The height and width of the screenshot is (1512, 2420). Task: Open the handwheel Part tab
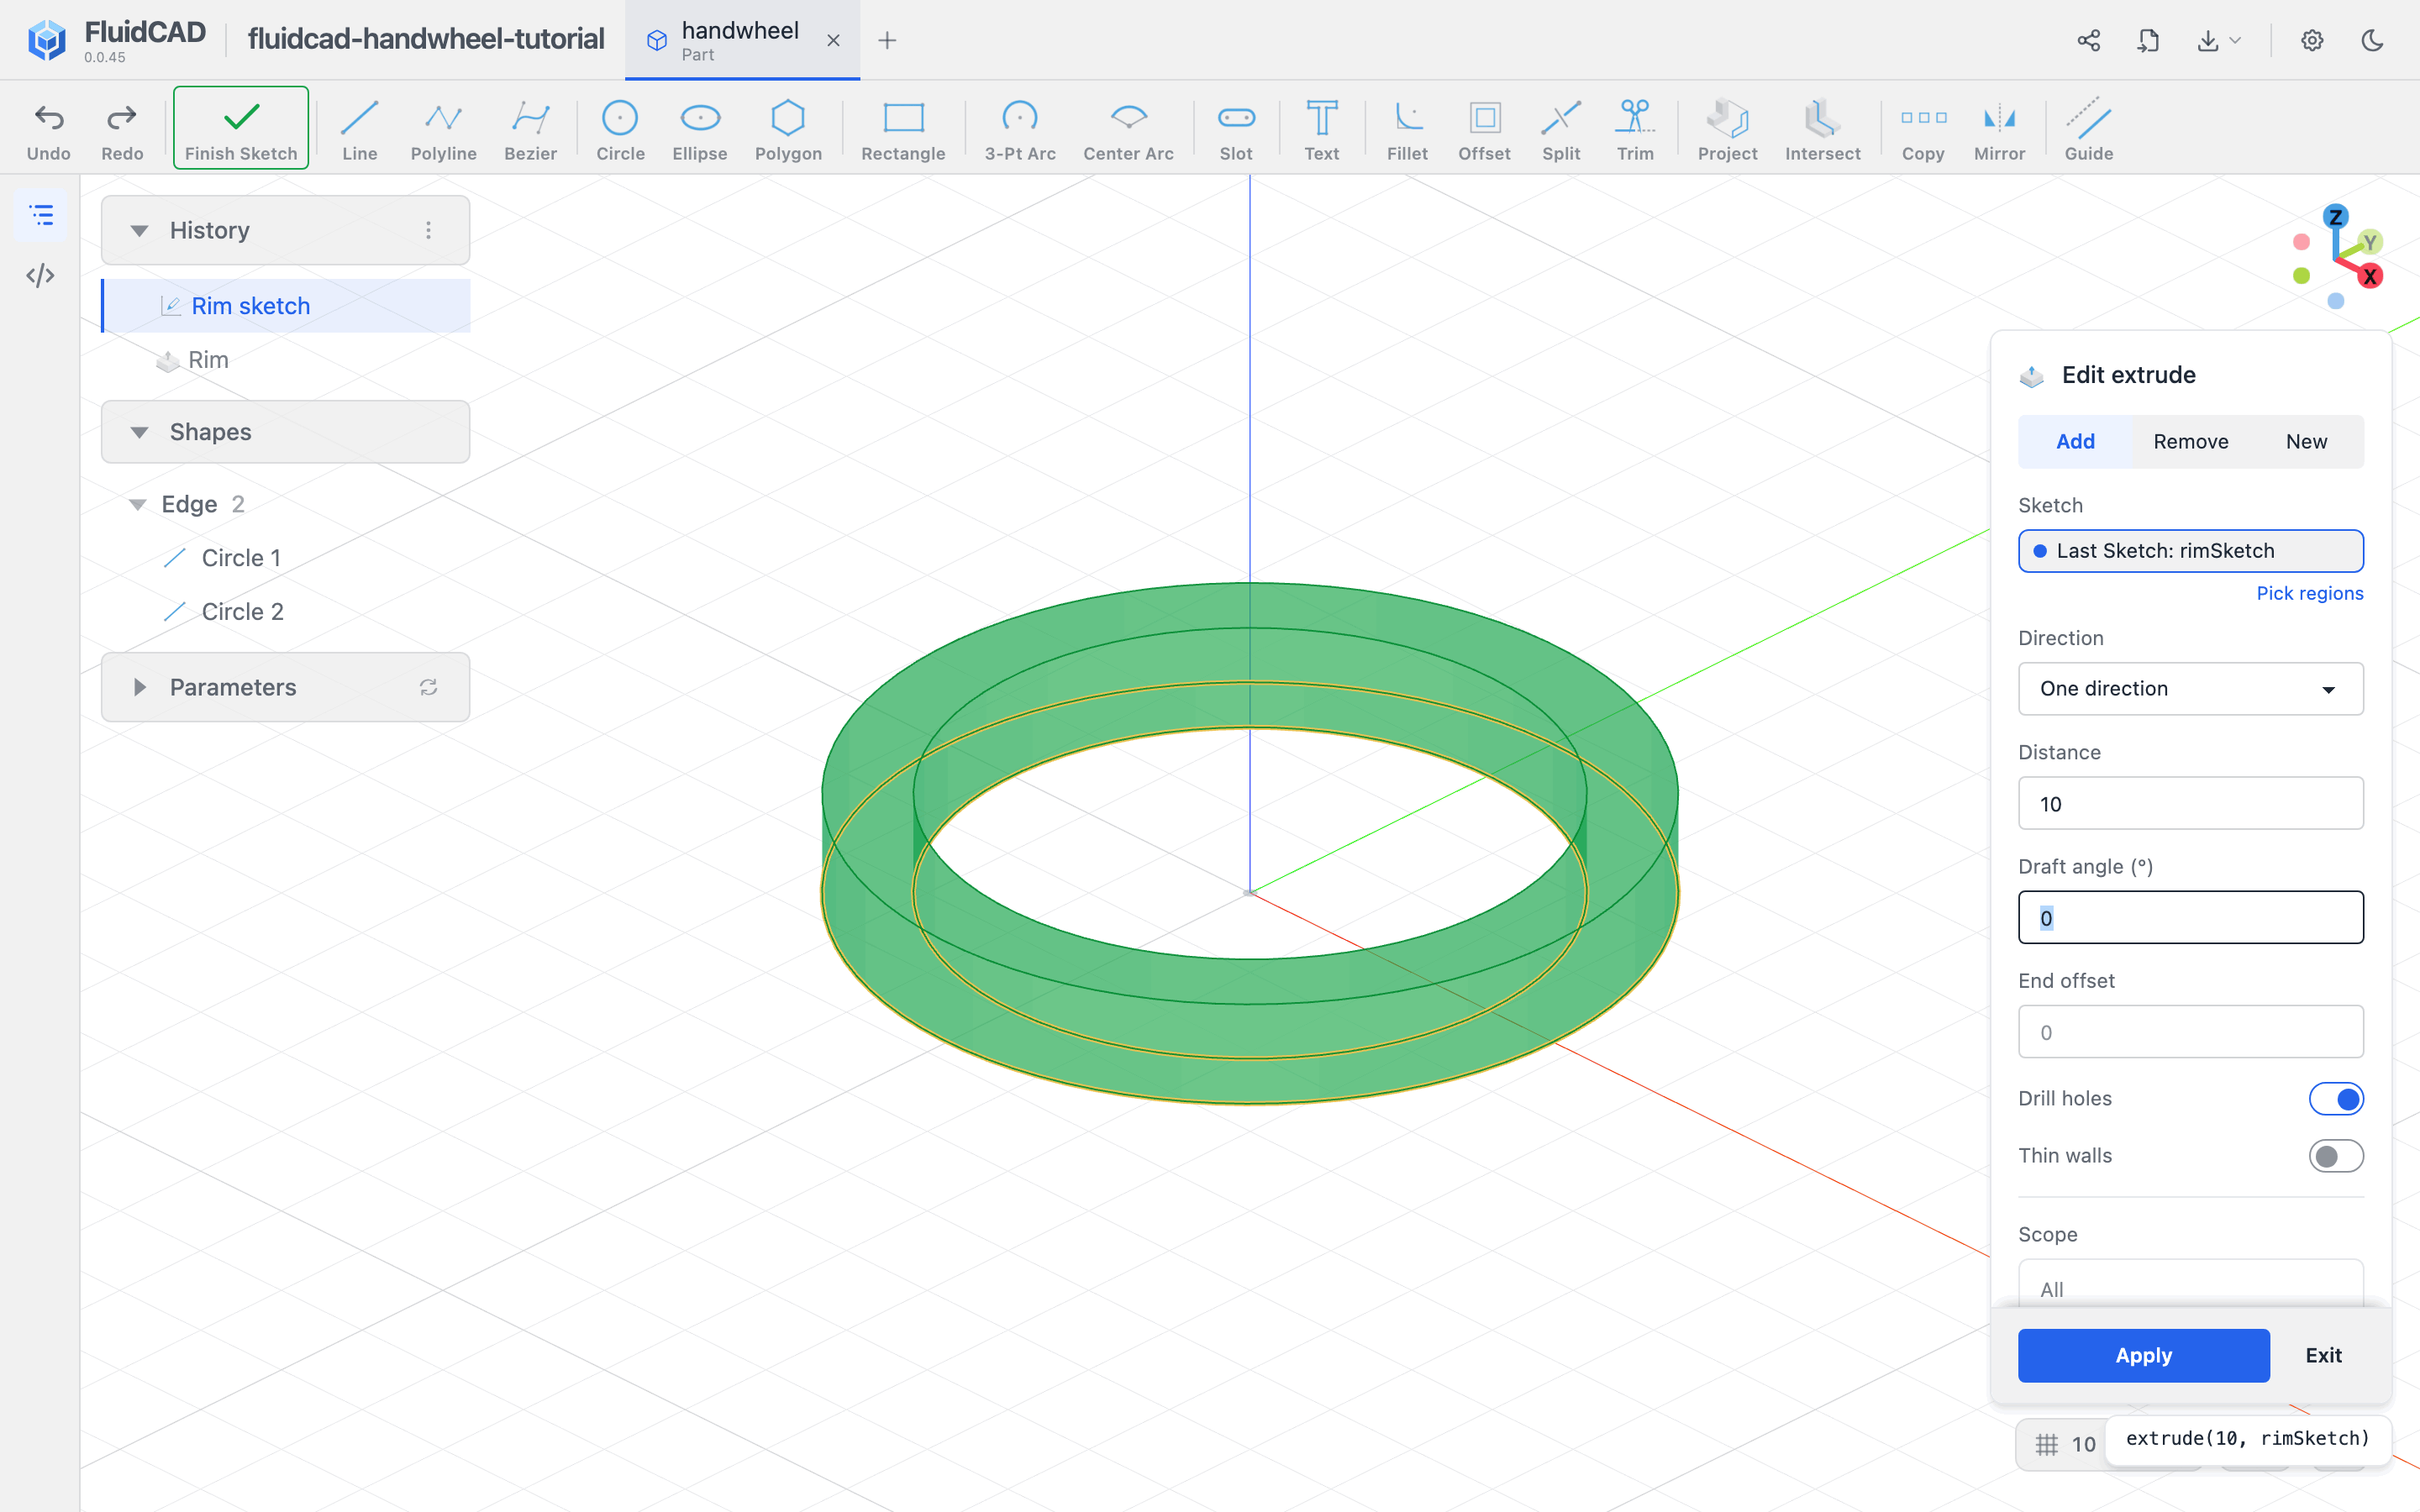[x=741, y=40]
